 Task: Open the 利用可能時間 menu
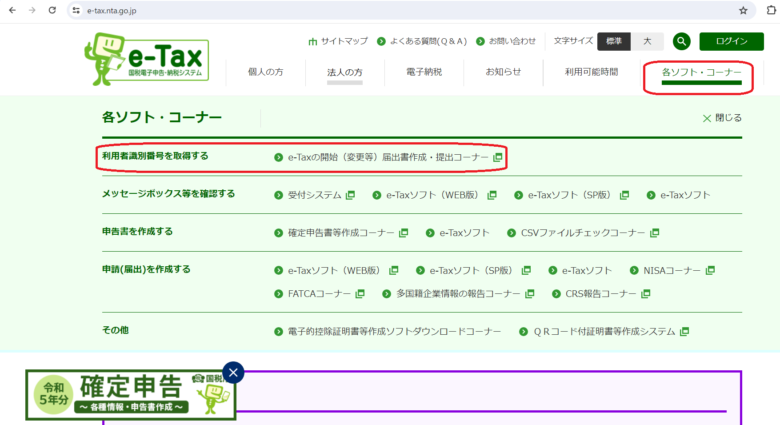(591, 72)
